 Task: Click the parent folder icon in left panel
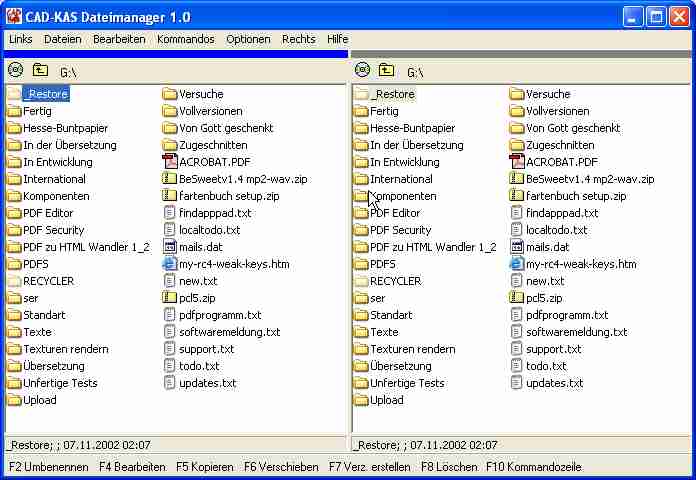click(40, 70)
